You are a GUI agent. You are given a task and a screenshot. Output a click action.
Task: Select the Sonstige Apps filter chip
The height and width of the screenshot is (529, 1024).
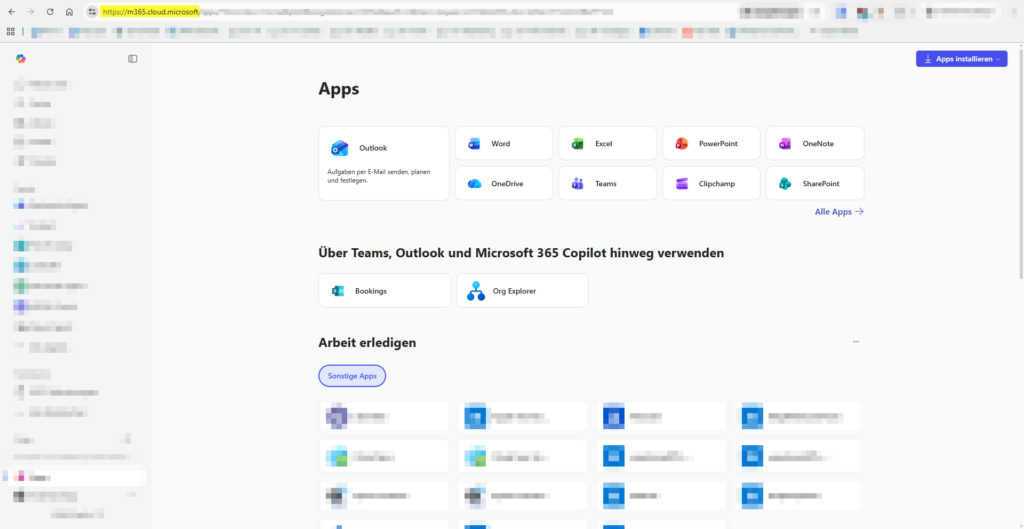[x=352, y=376]
